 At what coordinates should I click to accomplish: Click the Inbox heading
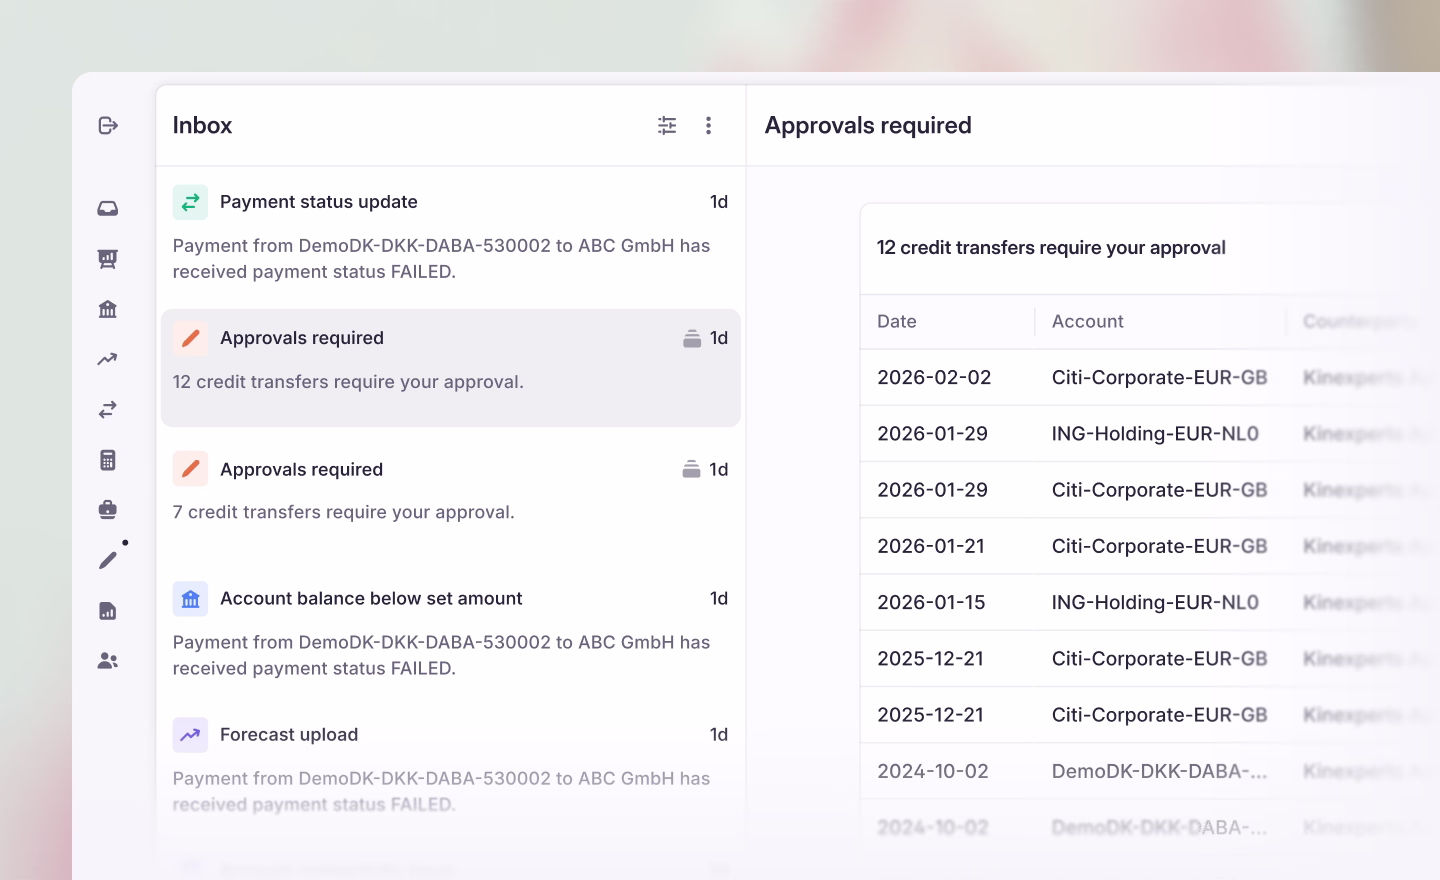[x=202, y=125]
